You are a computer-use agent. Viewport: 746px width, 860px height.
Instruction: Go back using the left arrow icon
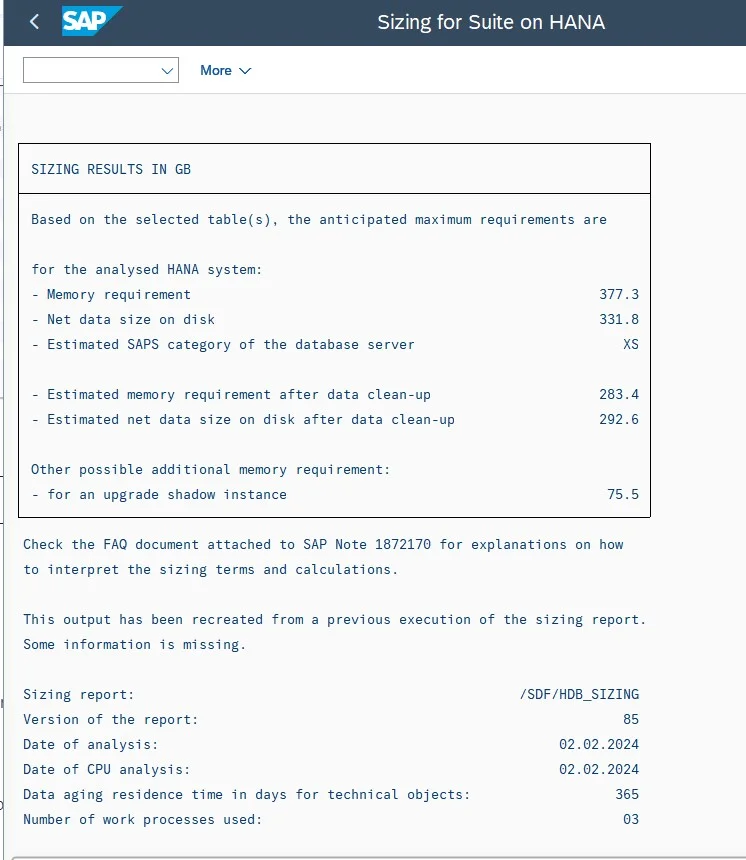click(x=35, y=22)
